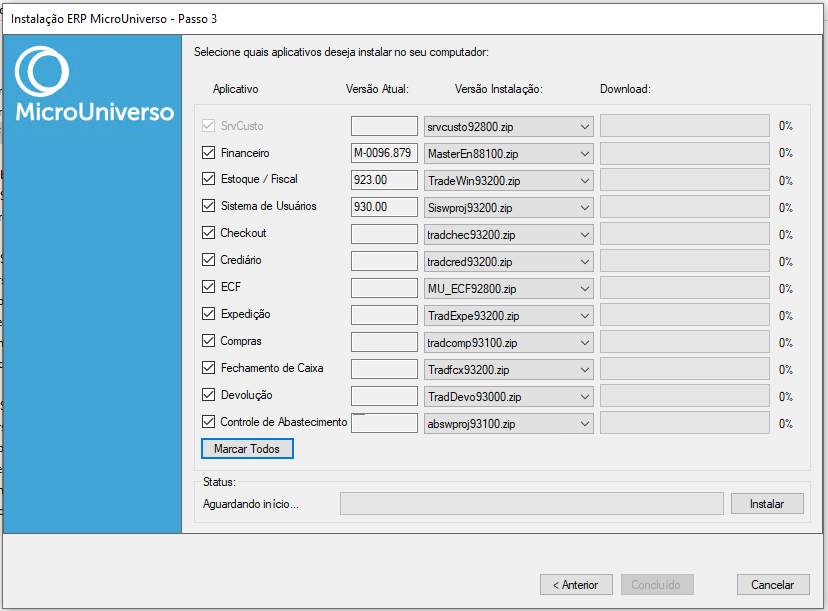Uncheck the Checkout application checkbox

point(209,232)
